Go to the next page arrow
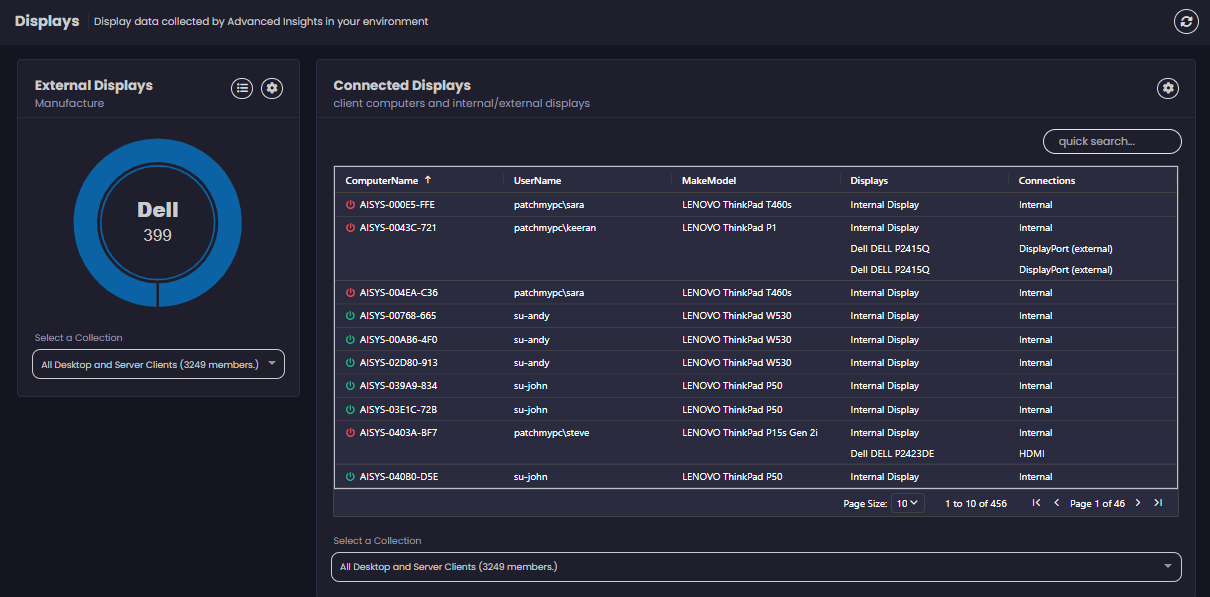The height and width of the screenshot is (597, 1210). [1137, 503]
